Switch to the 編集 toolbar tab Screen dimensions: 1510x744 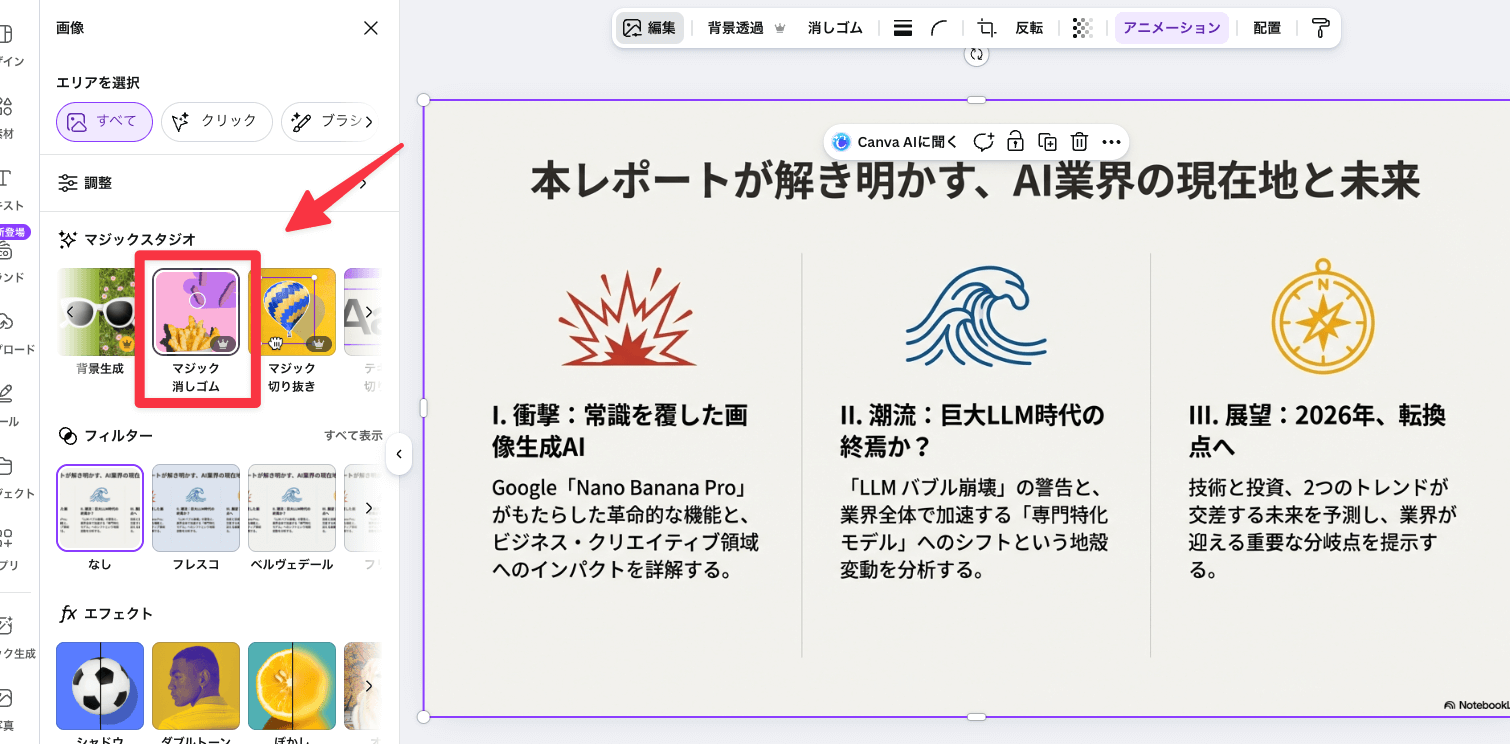(x=649, y=28)
